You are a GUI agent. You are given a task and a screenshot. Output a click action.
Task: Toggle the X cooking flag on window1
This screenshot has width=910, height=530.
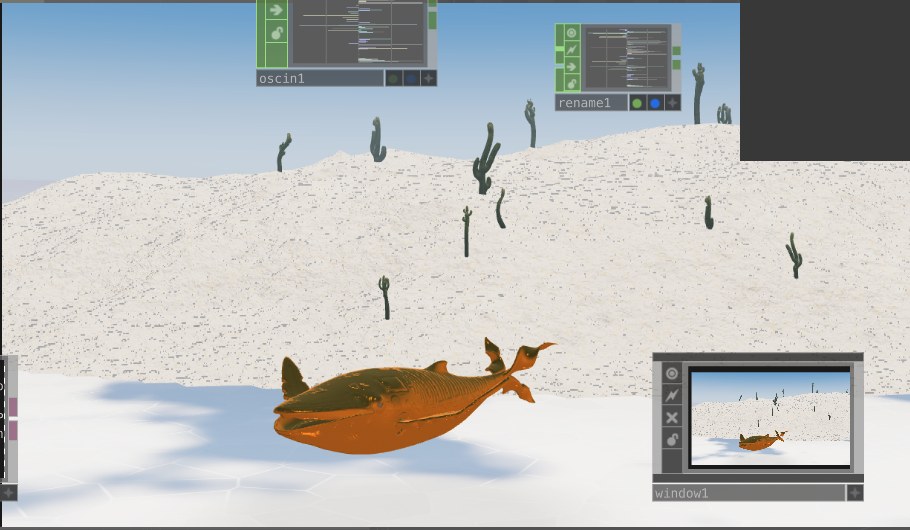coord(672,417)
